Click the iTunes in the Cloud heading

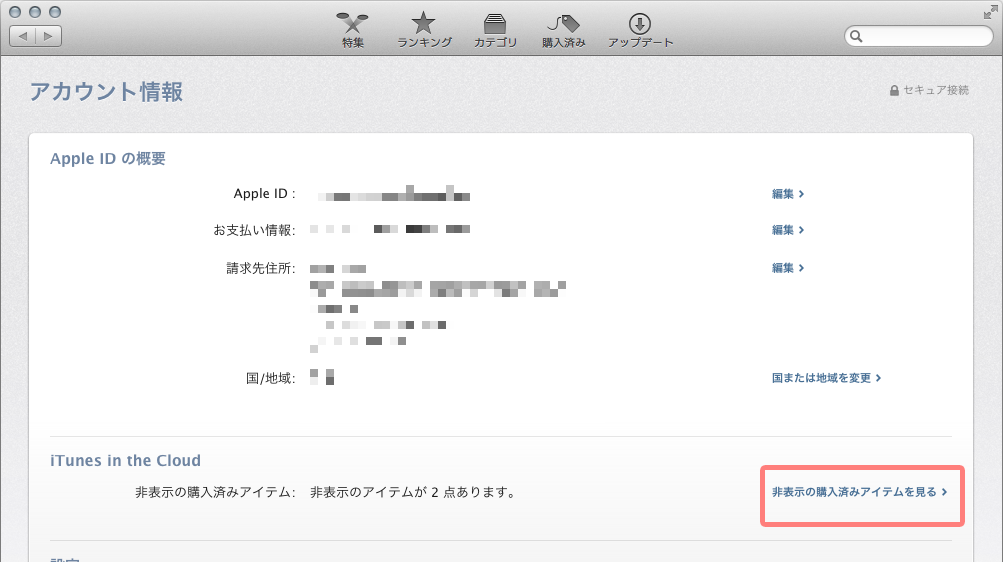tap(125, 460)
